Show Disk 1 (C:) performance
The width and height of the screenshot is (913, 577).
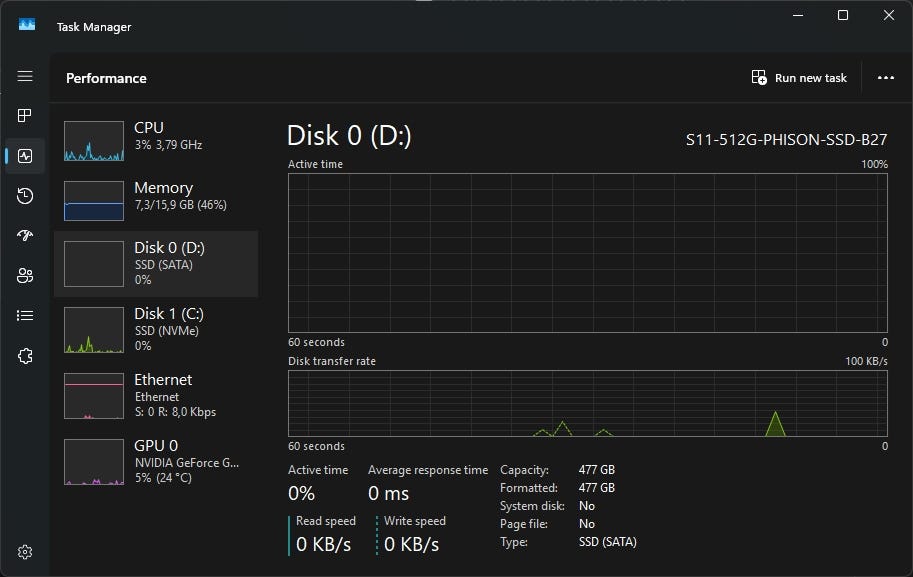(x=155, y=329)
